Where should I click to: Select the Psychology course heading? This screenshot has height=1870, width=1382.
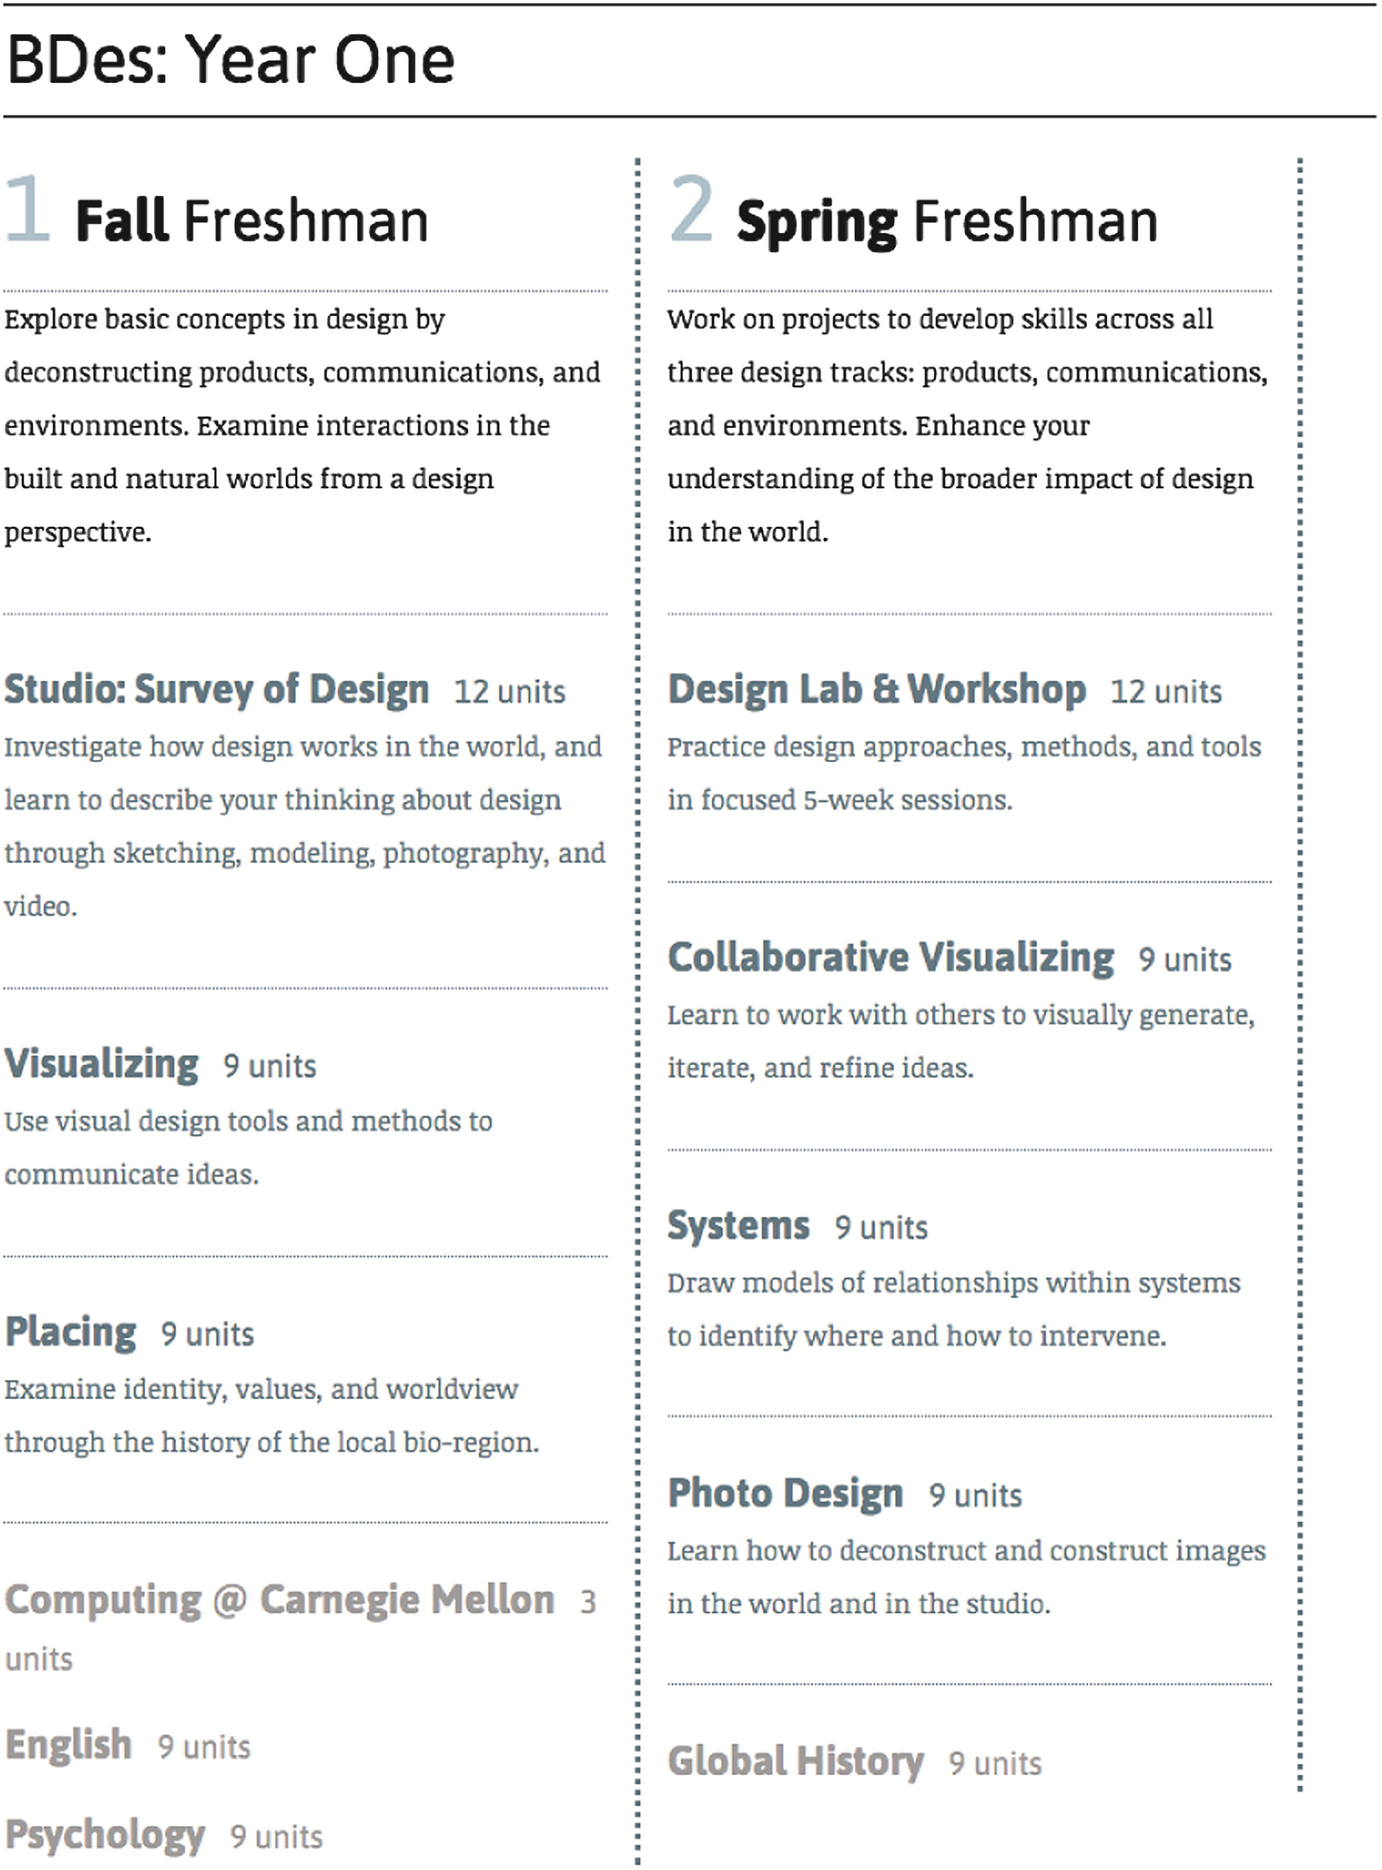(x=105, y=1835)
